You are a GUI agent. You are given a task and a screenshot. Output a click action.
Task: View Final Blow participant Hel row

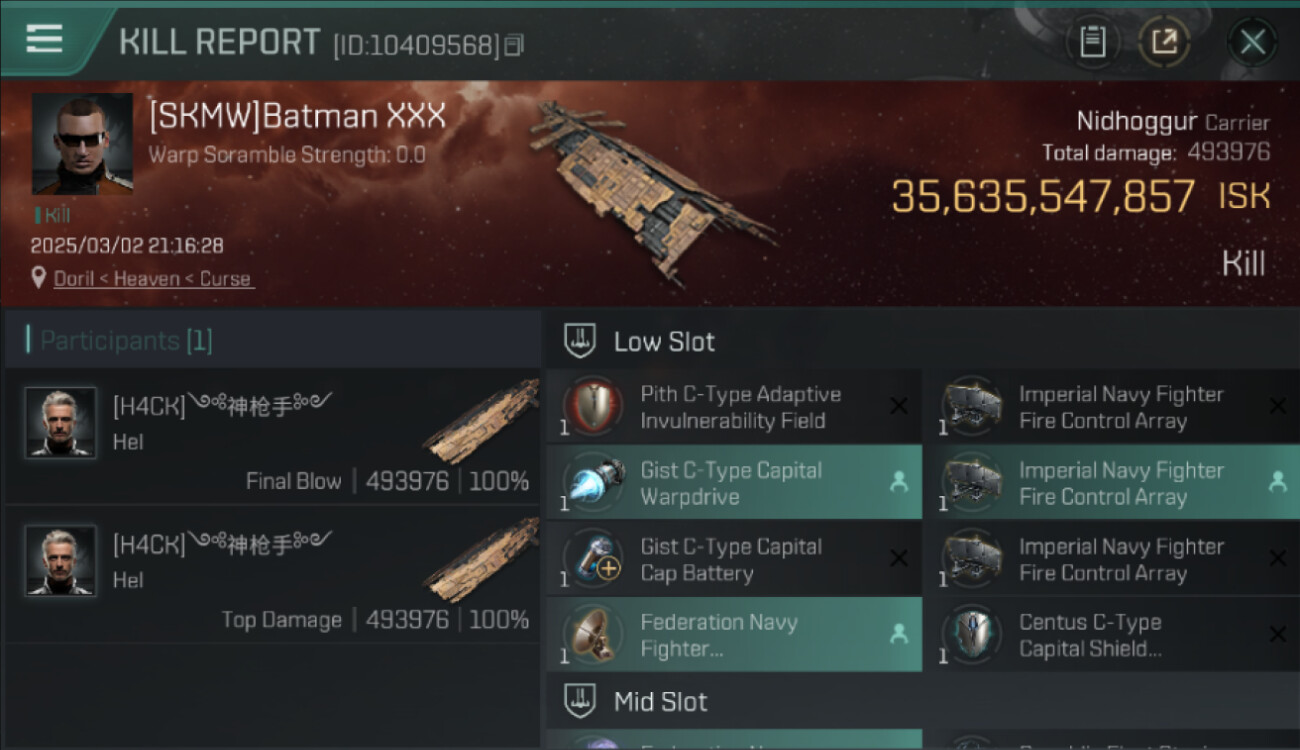[x=273, y=436]
